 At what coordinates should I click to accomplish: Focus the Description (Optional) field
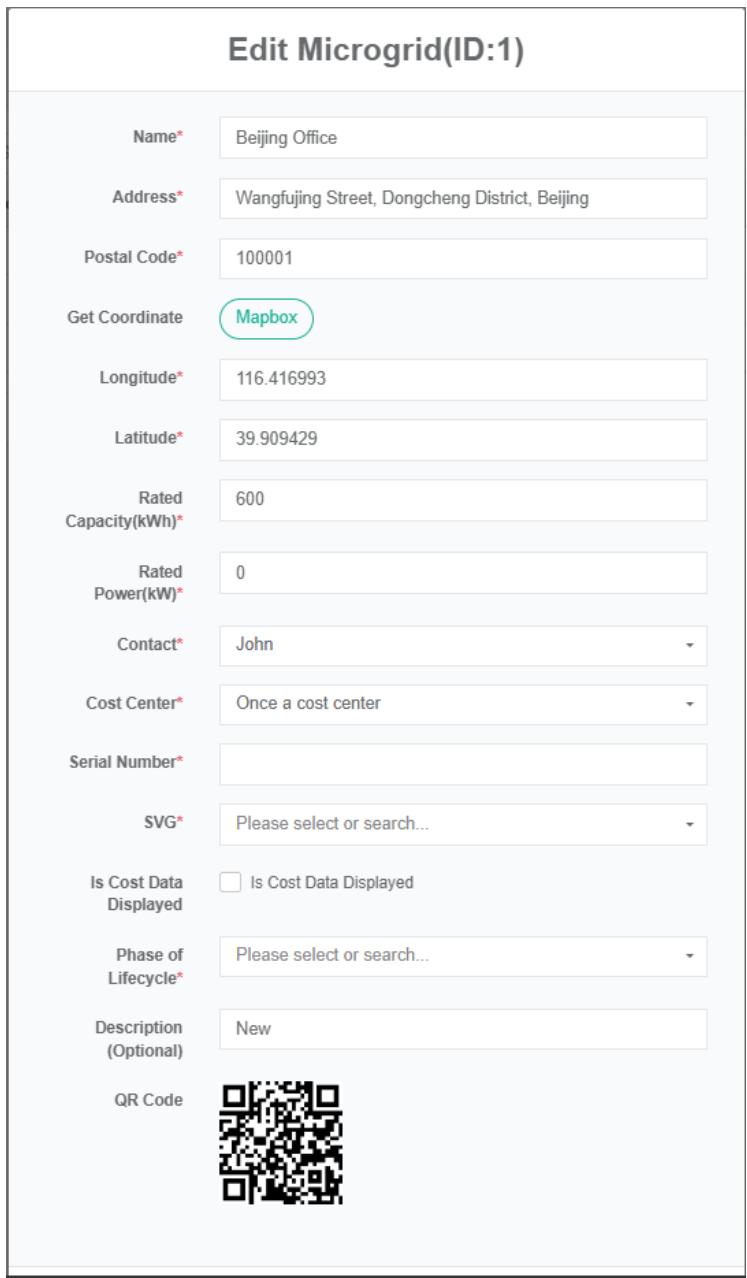point(462,1029)
